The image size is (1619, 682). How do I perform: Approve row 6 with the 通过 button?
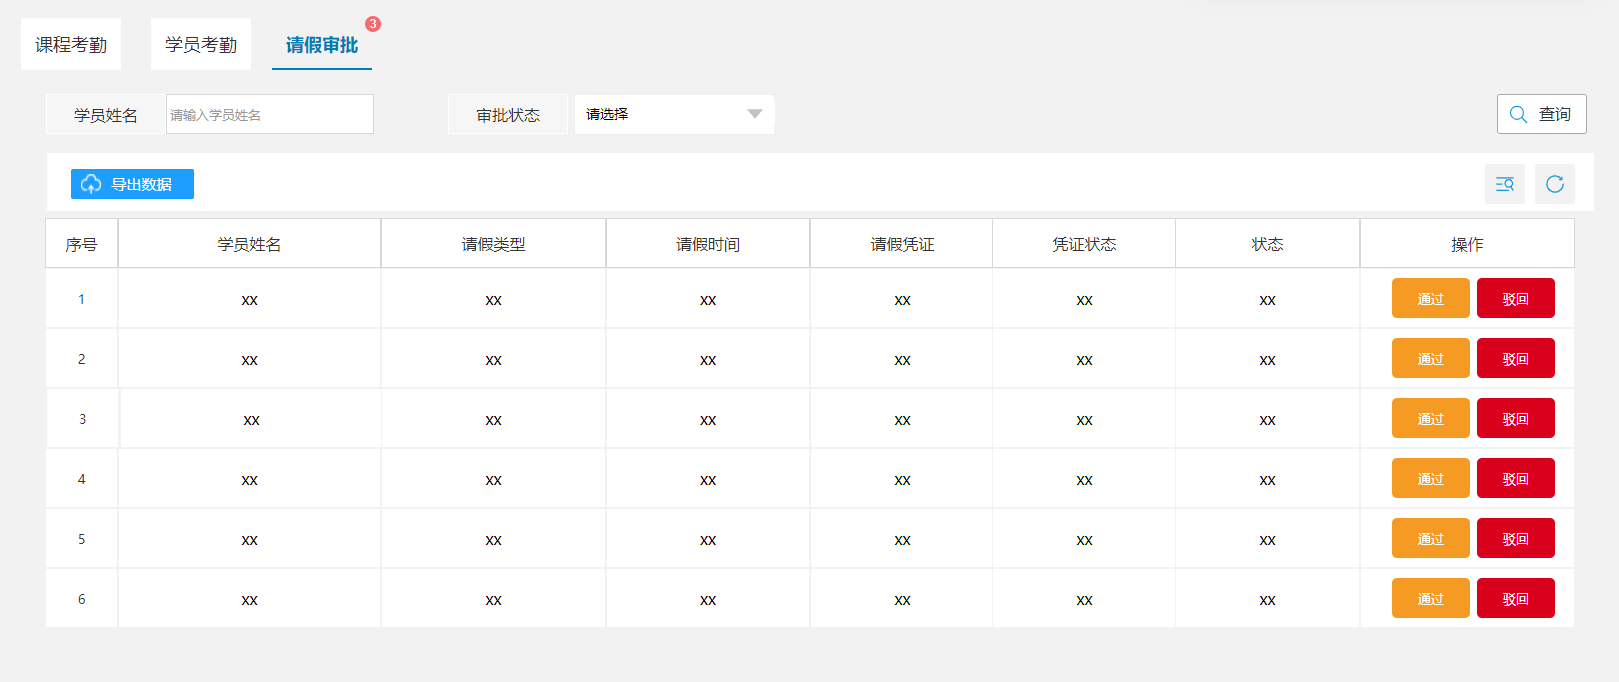click(x=1430, y=599)
